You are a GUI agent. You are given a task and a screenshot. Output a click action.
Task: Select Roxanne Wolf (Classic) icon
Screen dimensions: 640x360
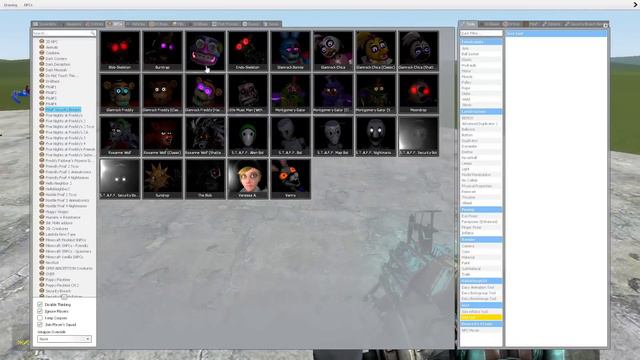162,136
